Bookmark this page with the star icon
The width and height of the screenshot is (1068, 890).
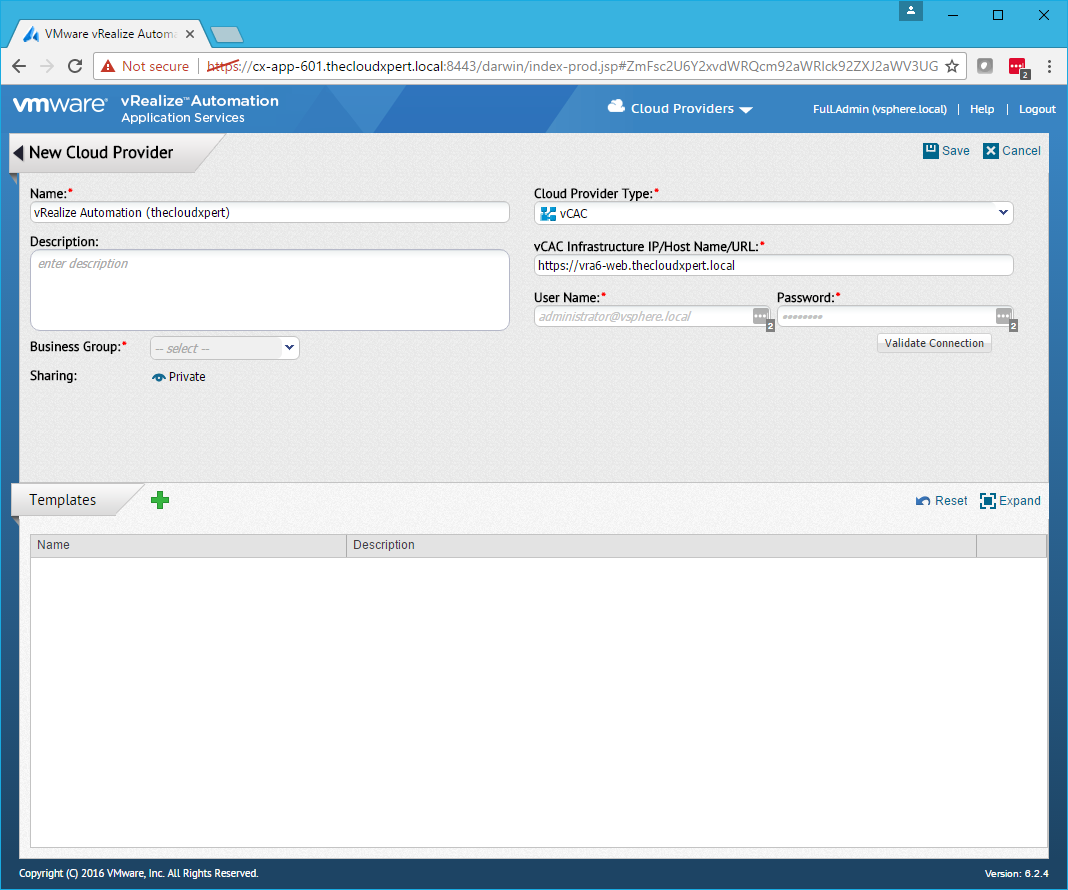pyautogui.click(x=952, y=66)
